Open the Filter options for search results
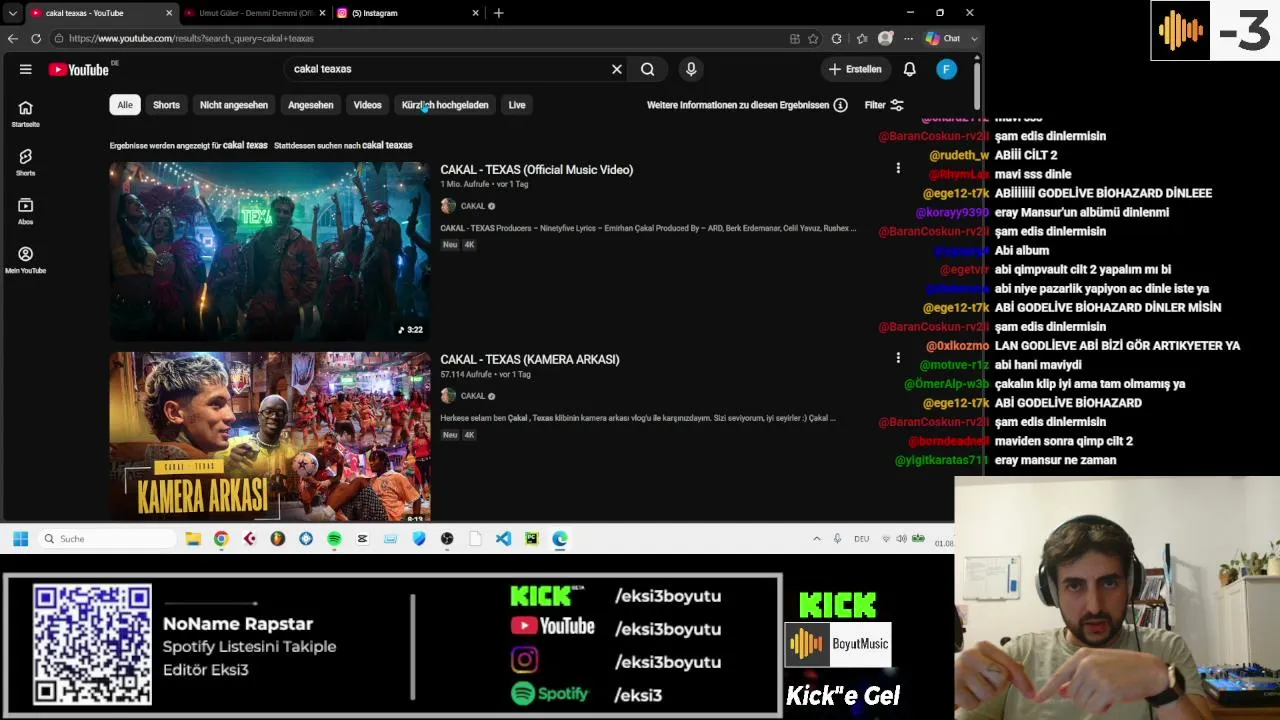This screenshot has width=1280, height=720. 884,105
